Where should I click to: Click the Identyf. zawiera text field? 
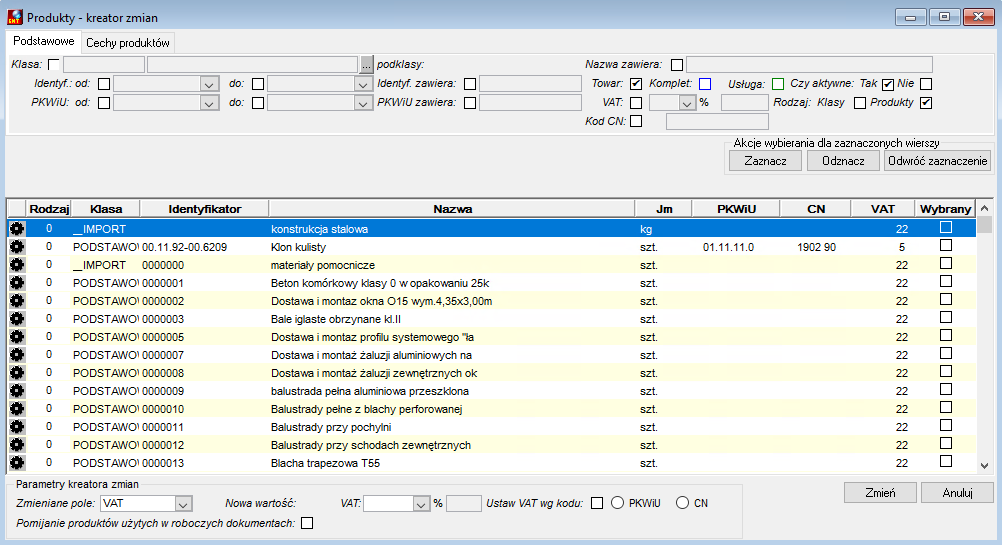[530, 84]
